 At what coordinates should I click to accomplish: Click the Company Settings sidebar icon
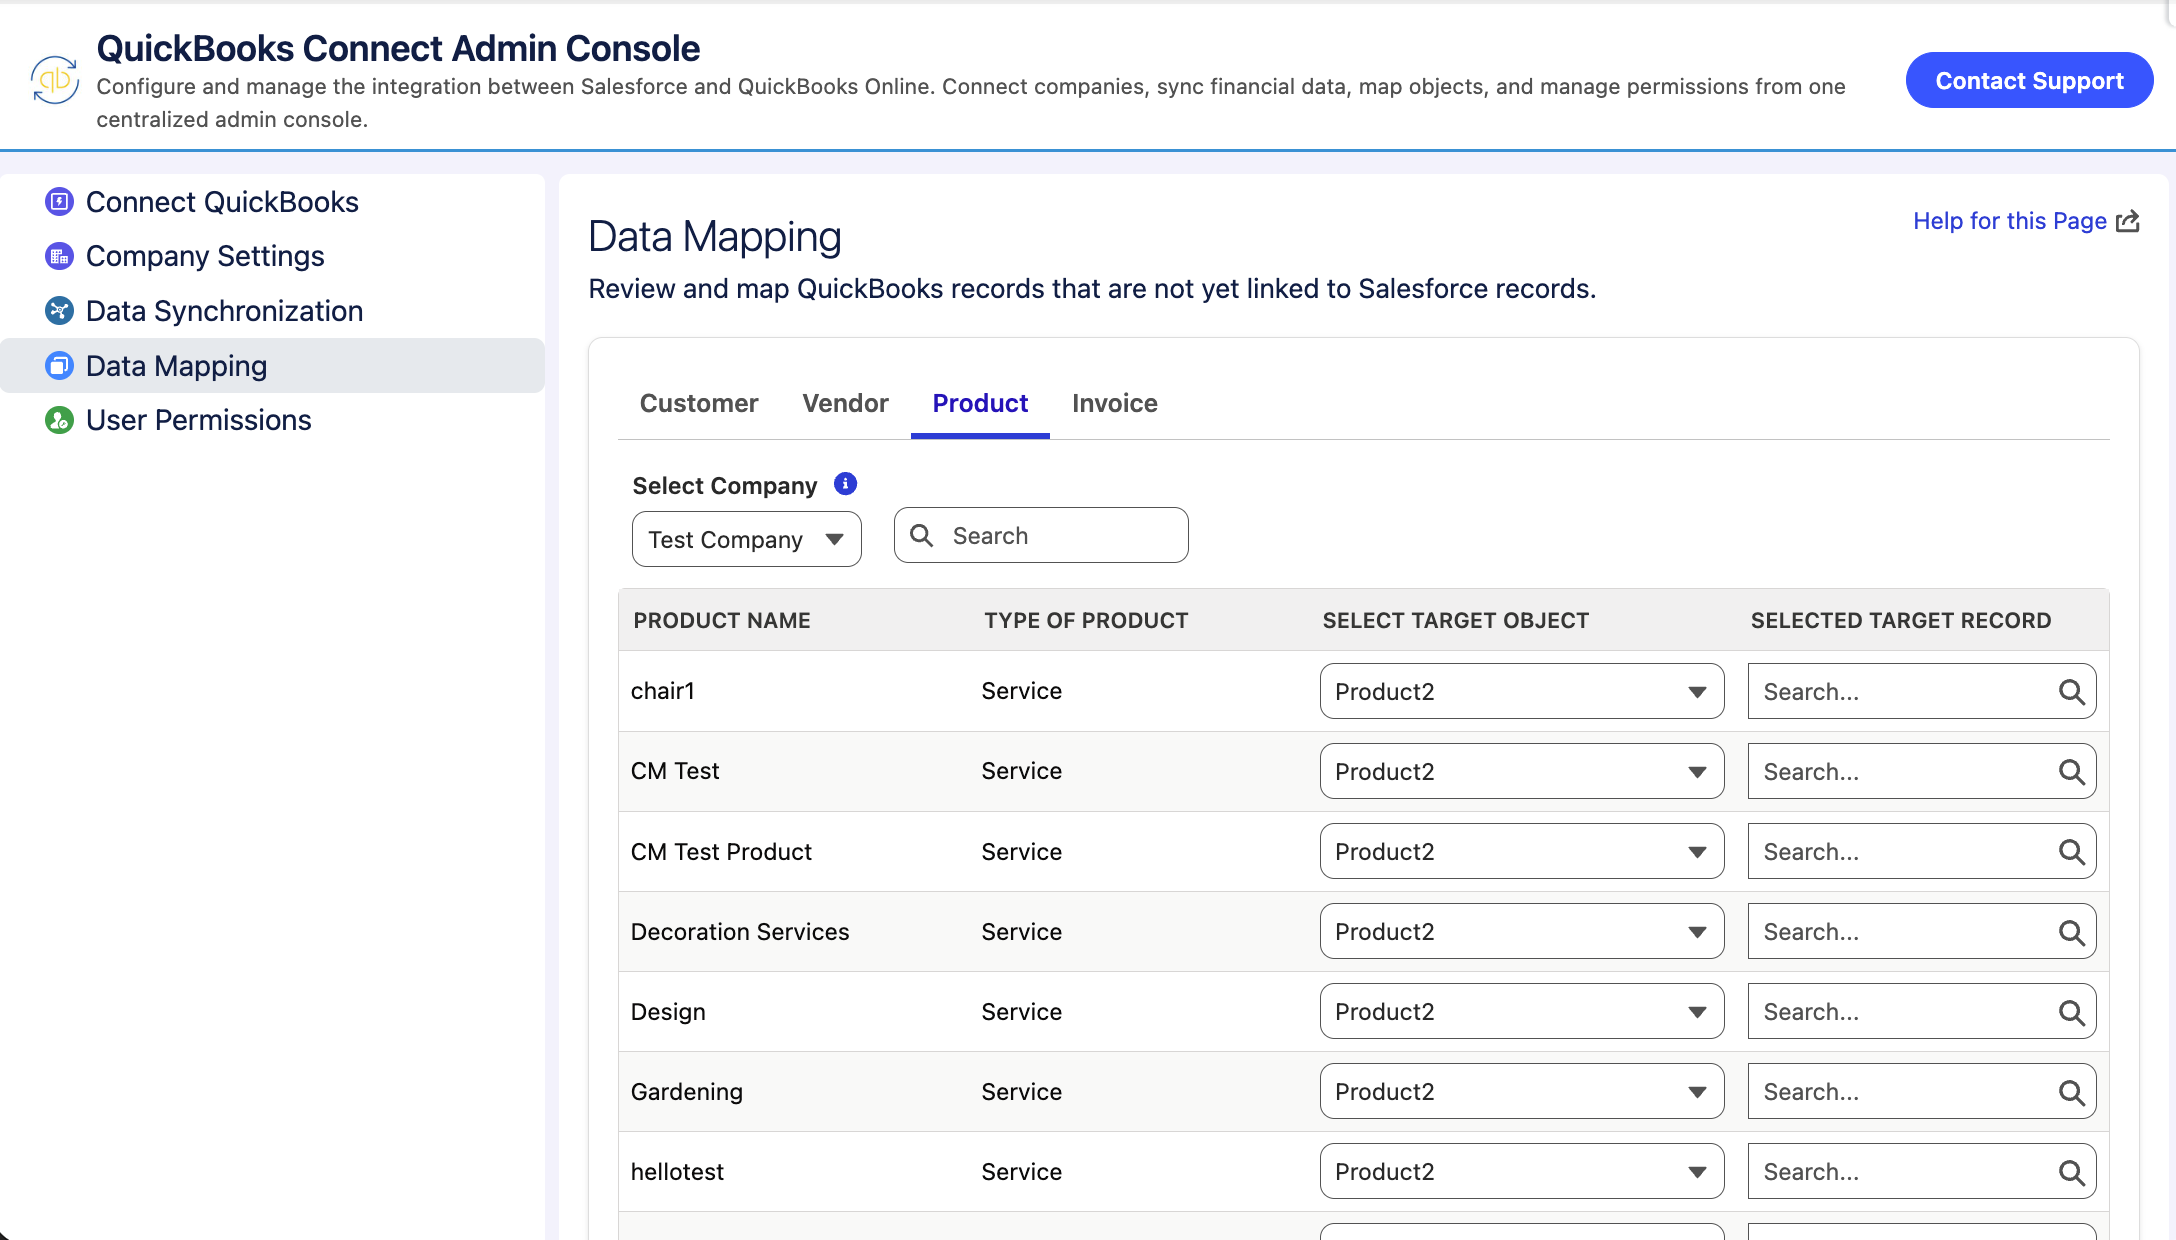60,256
